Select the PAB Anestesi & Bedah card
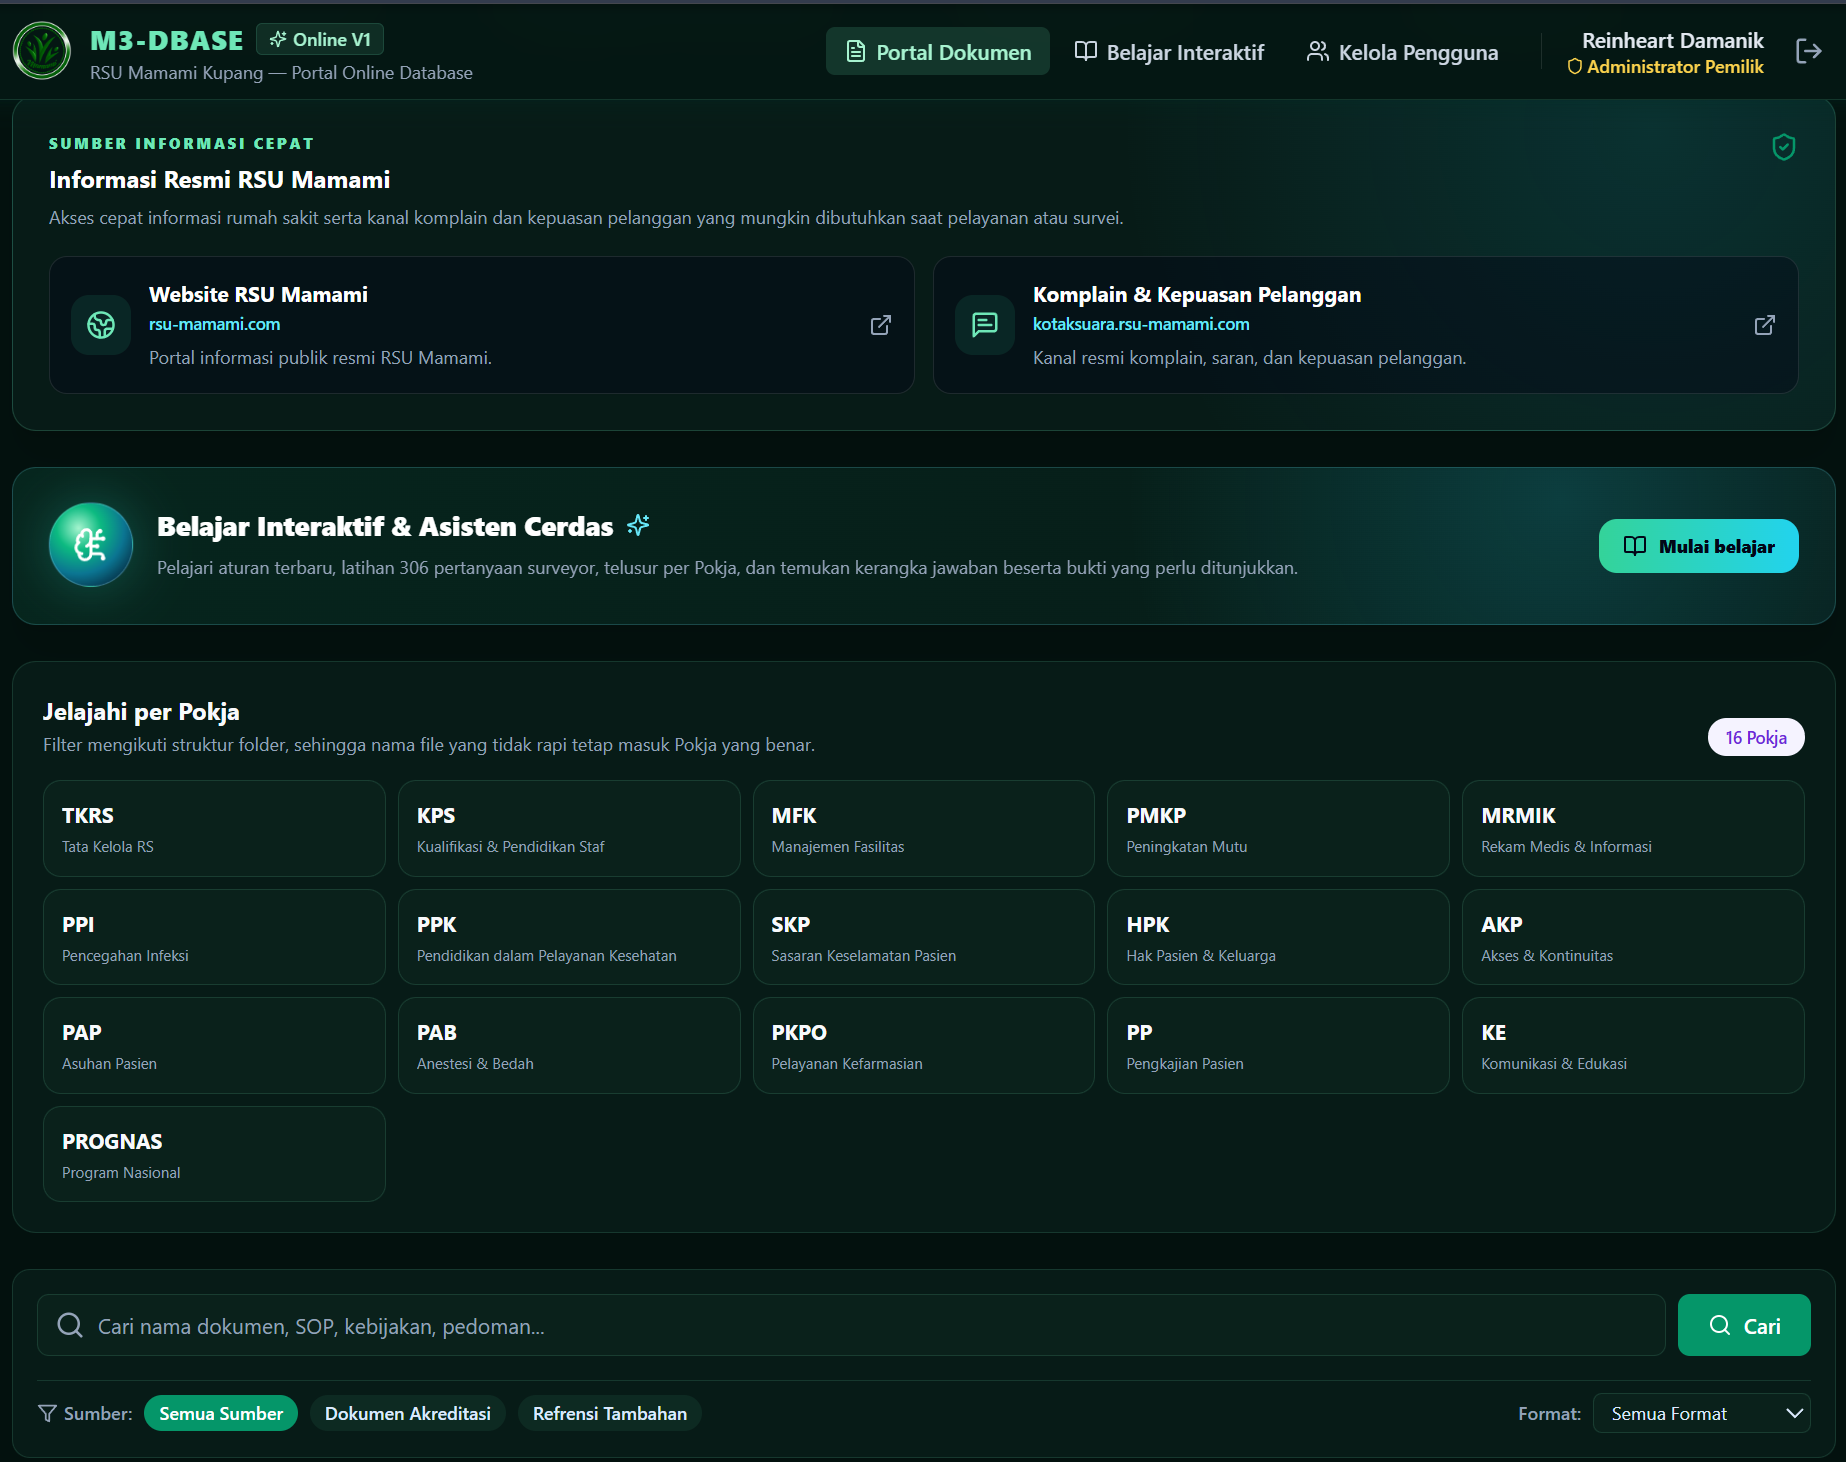The width and height of the screenshot is (1846, 1462). tap(569, 1045)
